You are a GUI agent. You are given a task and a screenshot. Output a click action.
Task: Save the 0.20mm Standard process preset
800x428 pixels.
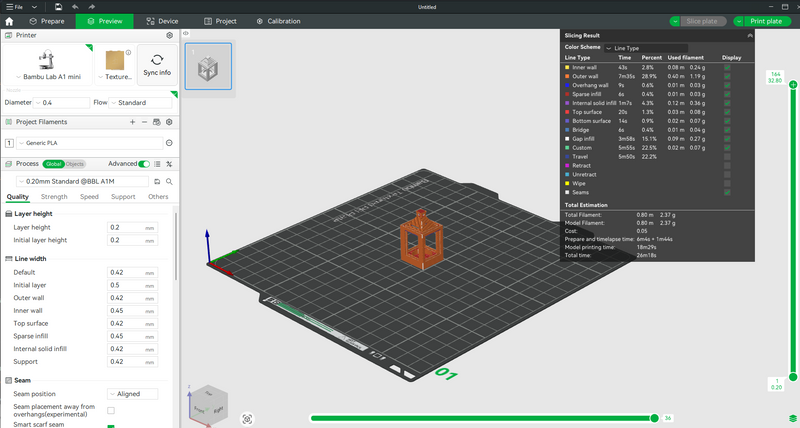[157, 181]
